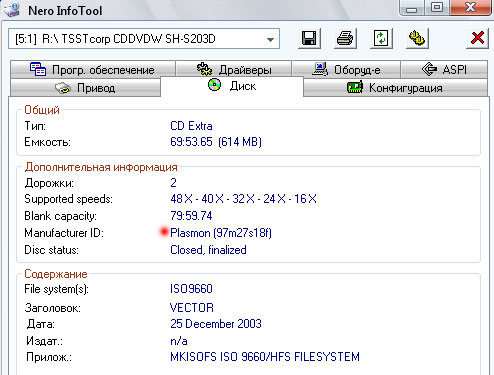This screenshot has width=494, height=375.
Task: Click the Дорожки value 2
Action: tap(173, 183)
